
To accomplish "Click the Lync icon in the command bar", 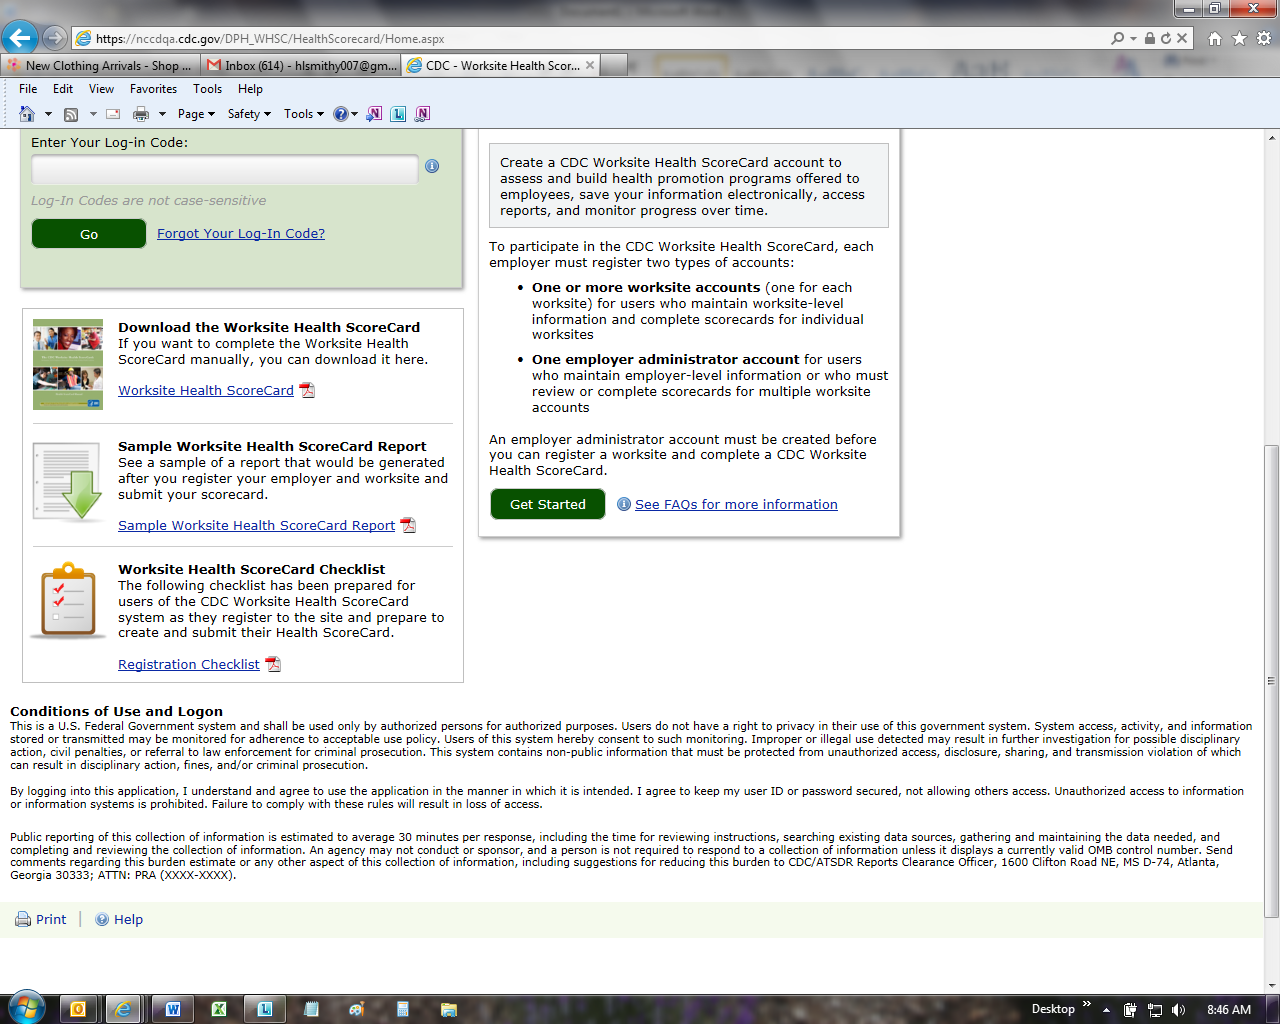I will click(x=398, y=114).
